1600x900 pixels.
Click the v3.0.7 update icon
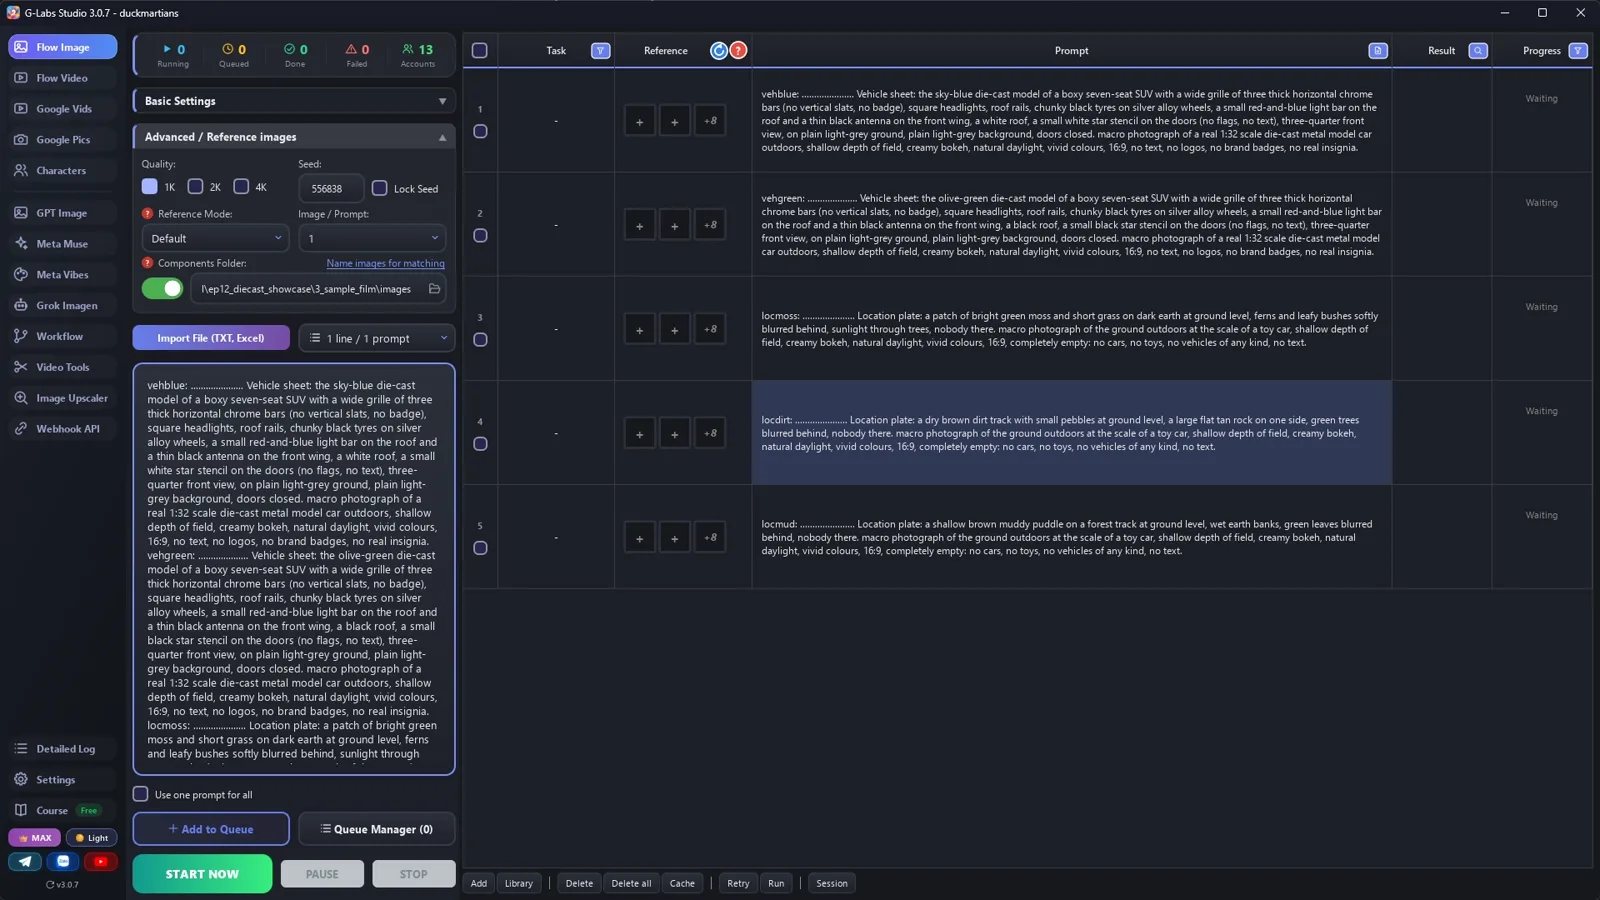coord(50,885)
